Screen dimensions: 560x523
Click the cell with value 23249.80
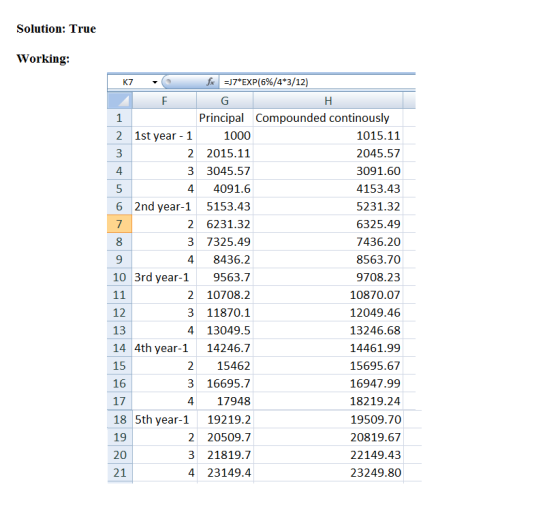[x=329, y=473]
